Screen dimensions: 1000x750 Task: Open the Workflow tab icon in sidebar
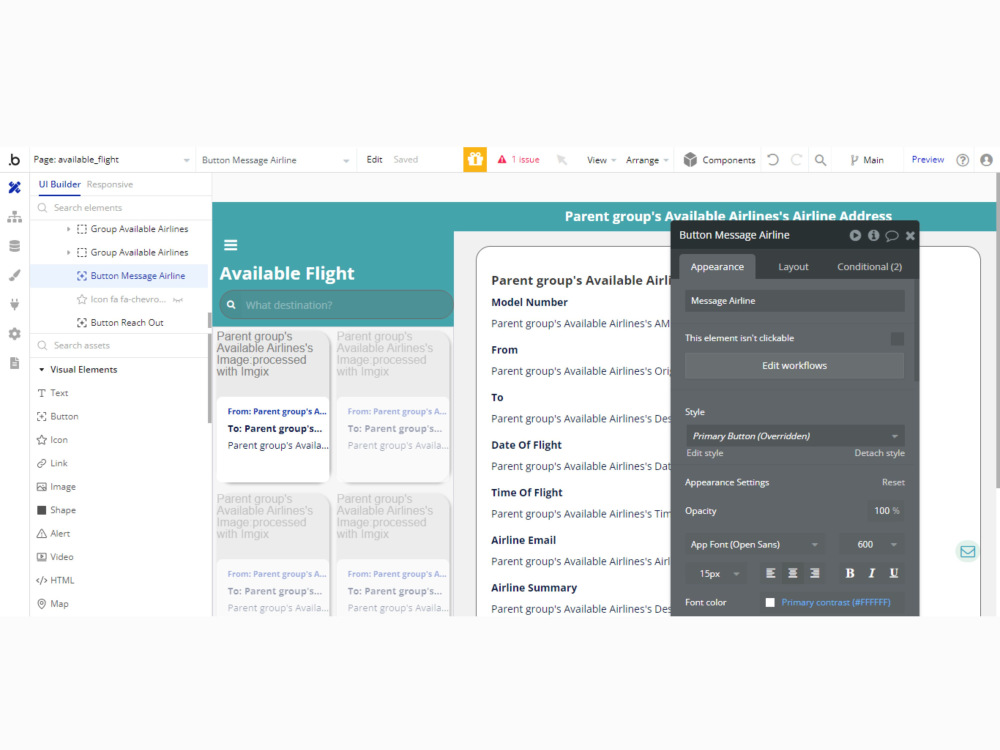click(x=14, y=217)
